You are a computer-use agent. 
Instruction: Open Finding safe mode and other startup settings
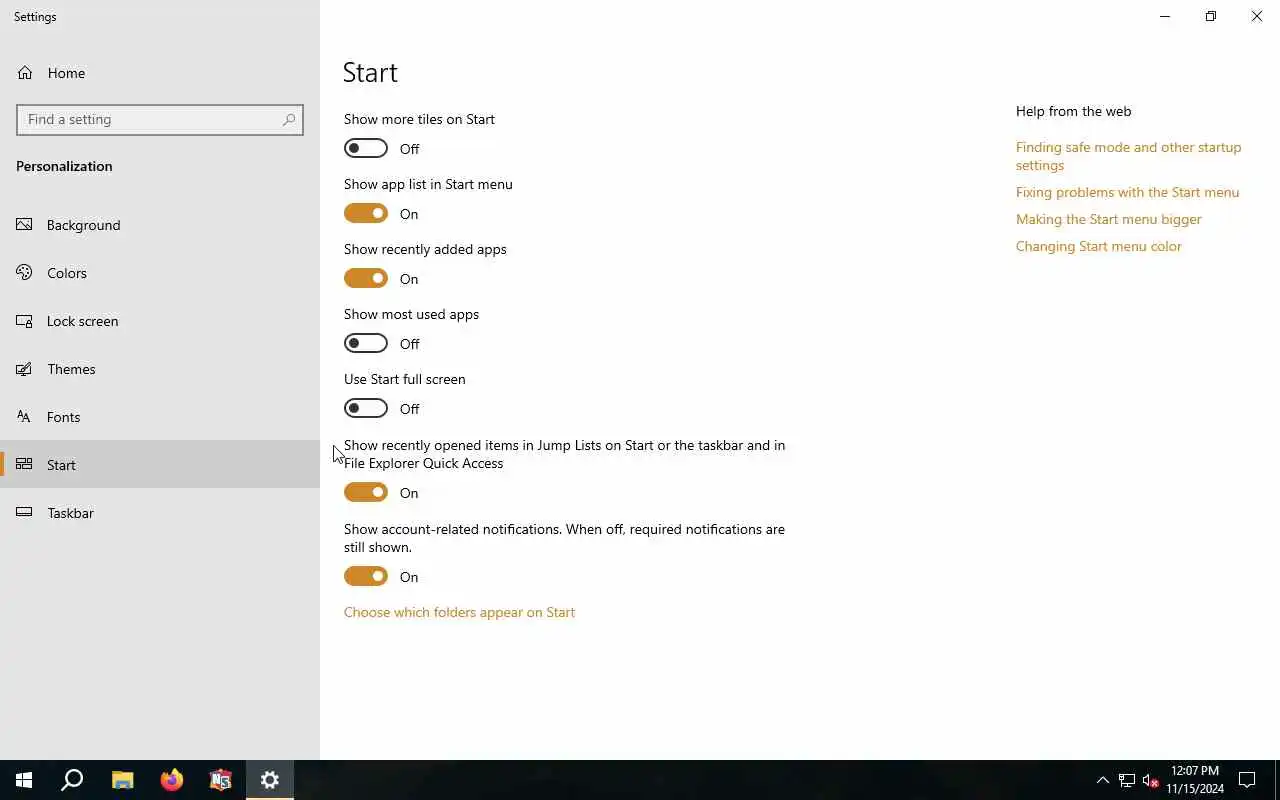[1128, 156]
